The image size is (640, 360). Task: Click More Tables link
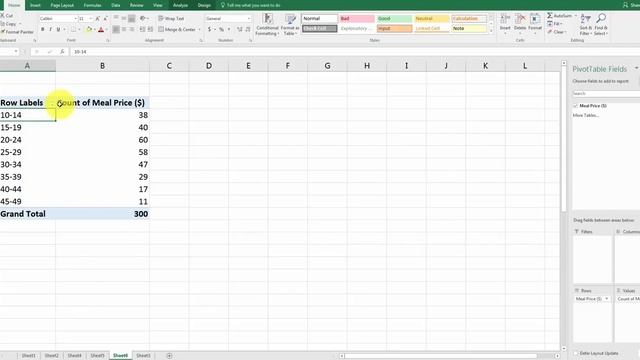point(586,116)
